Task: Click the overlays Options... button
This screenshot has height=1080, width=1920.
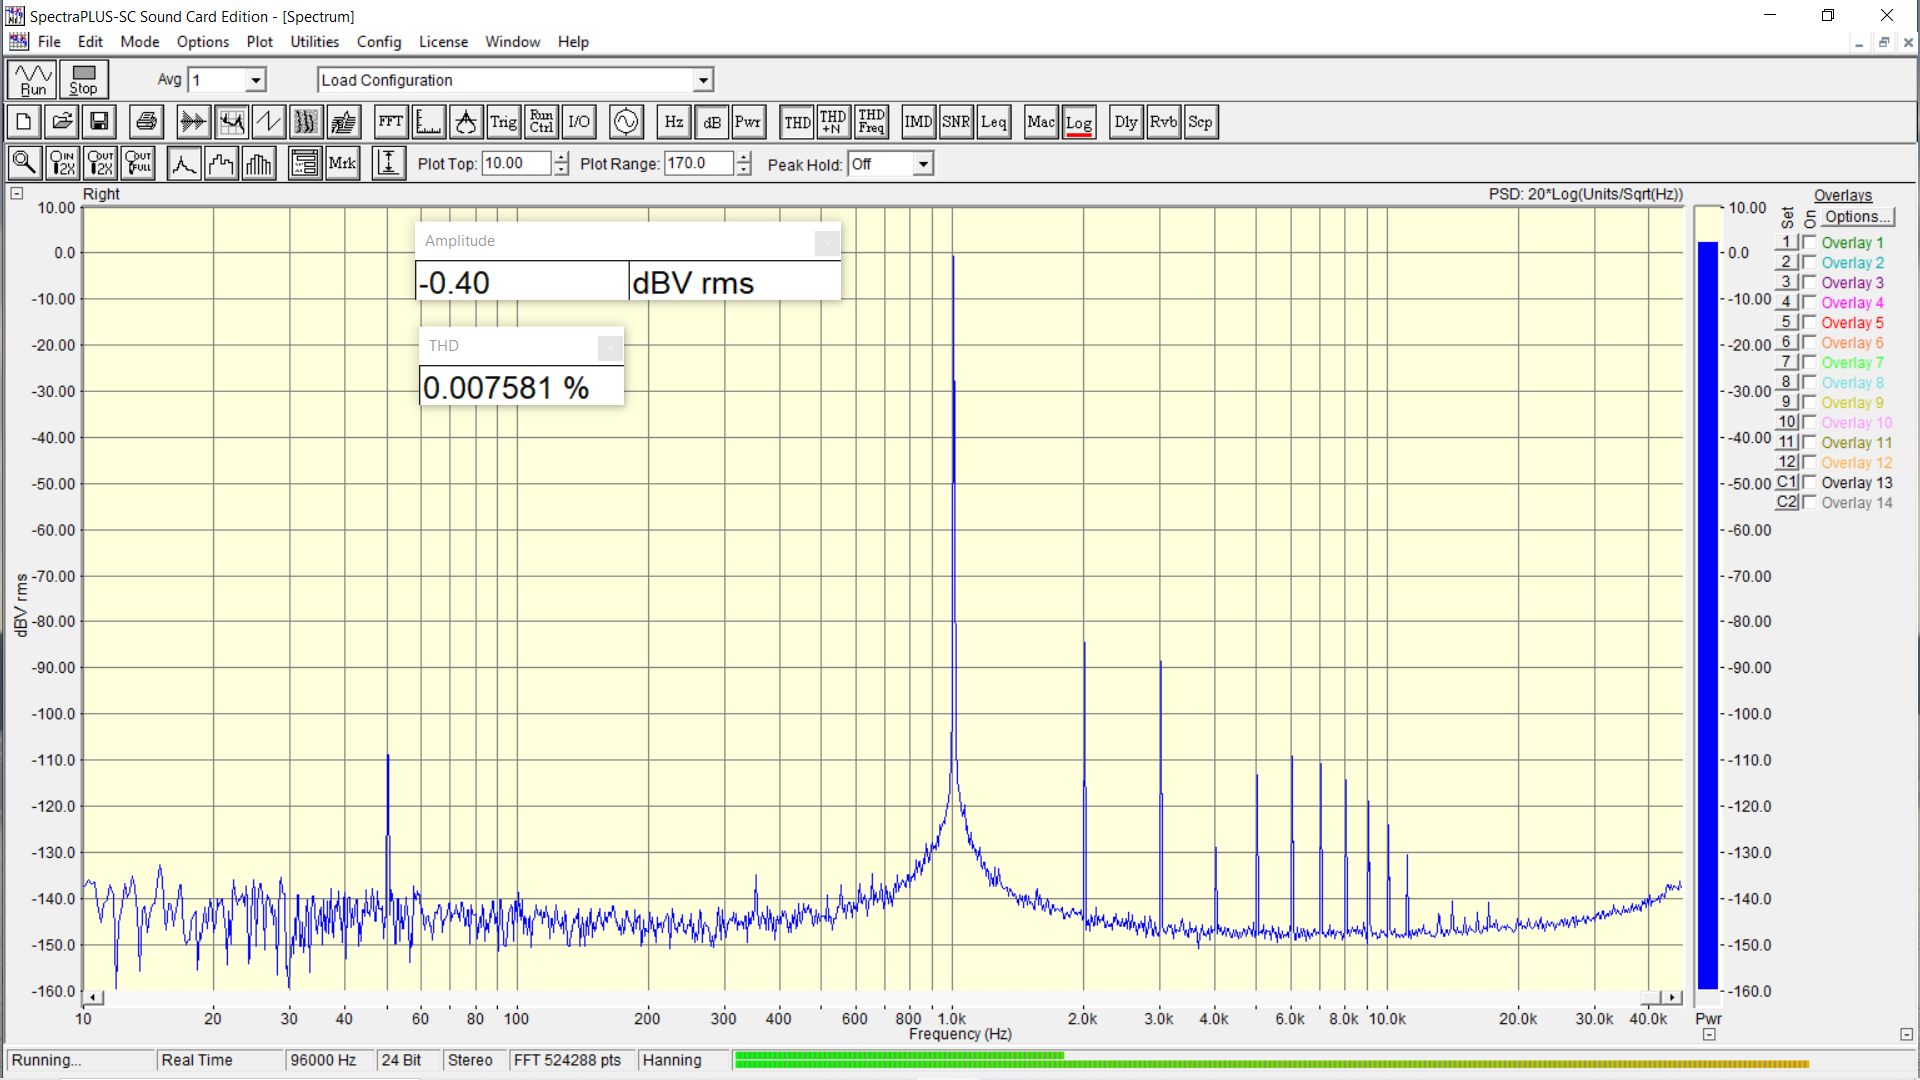Action: (x=1856, y=217)
